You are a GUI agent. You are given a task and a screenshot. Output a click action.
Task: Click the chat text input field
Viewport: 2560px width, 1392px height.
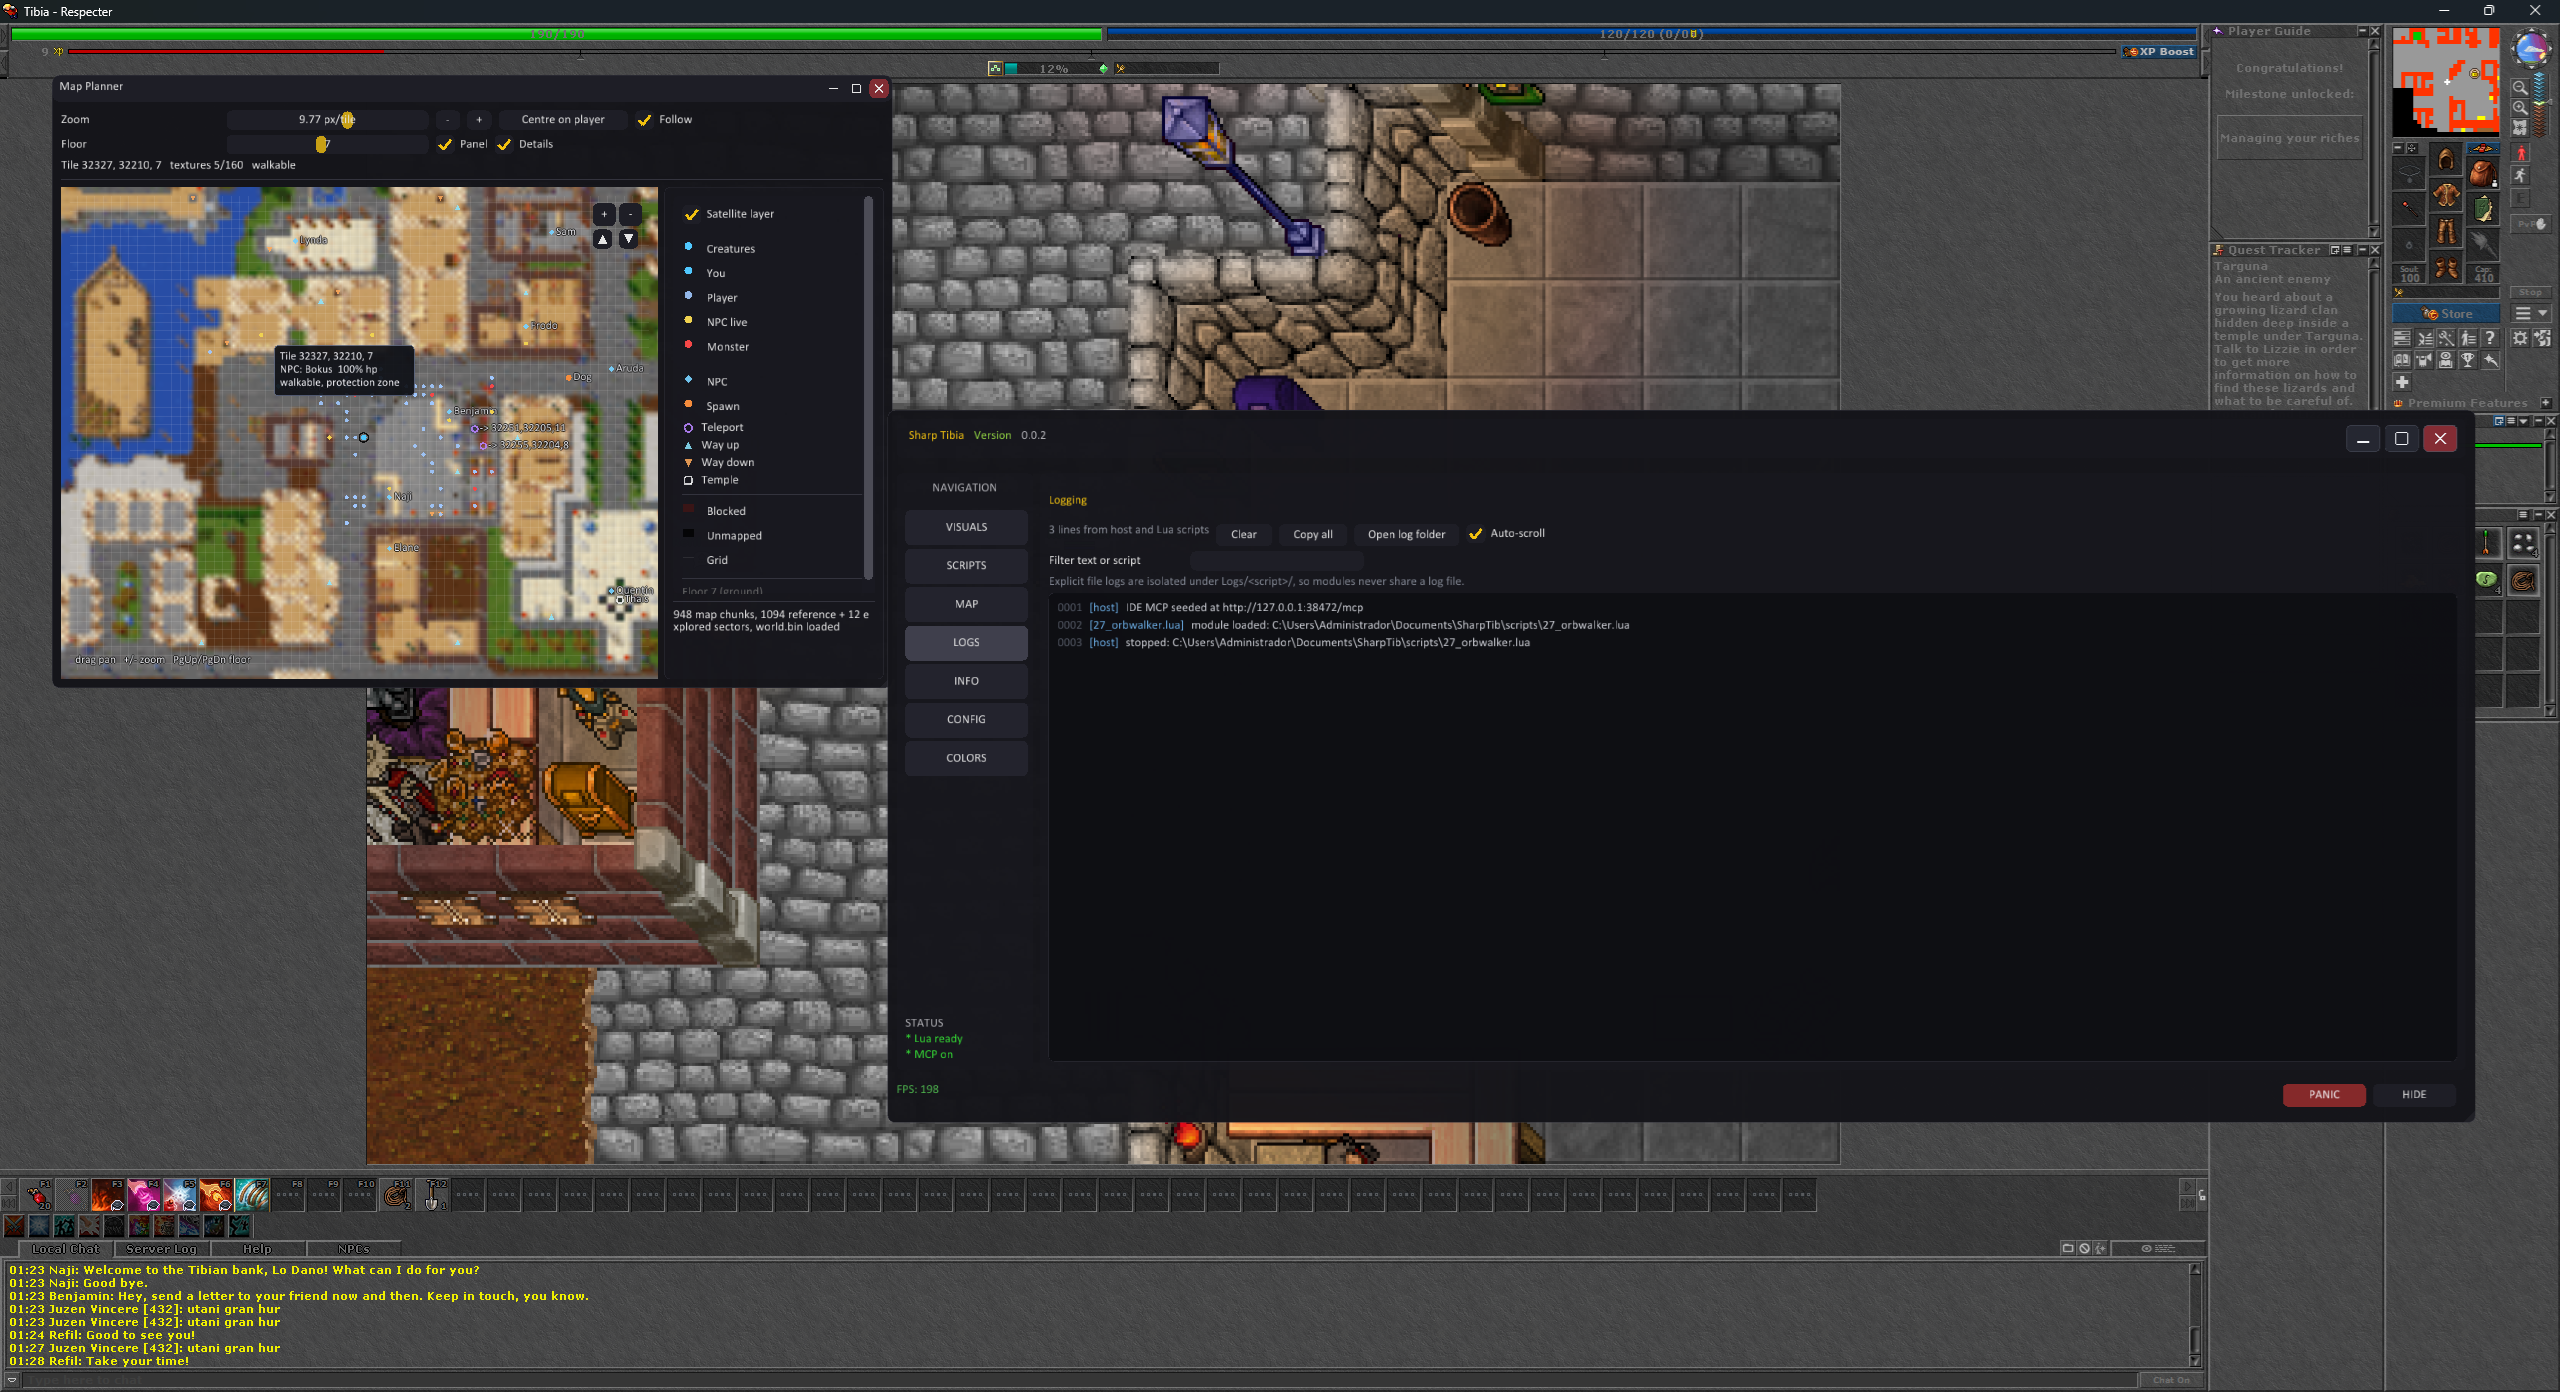coord(1080,1380)
